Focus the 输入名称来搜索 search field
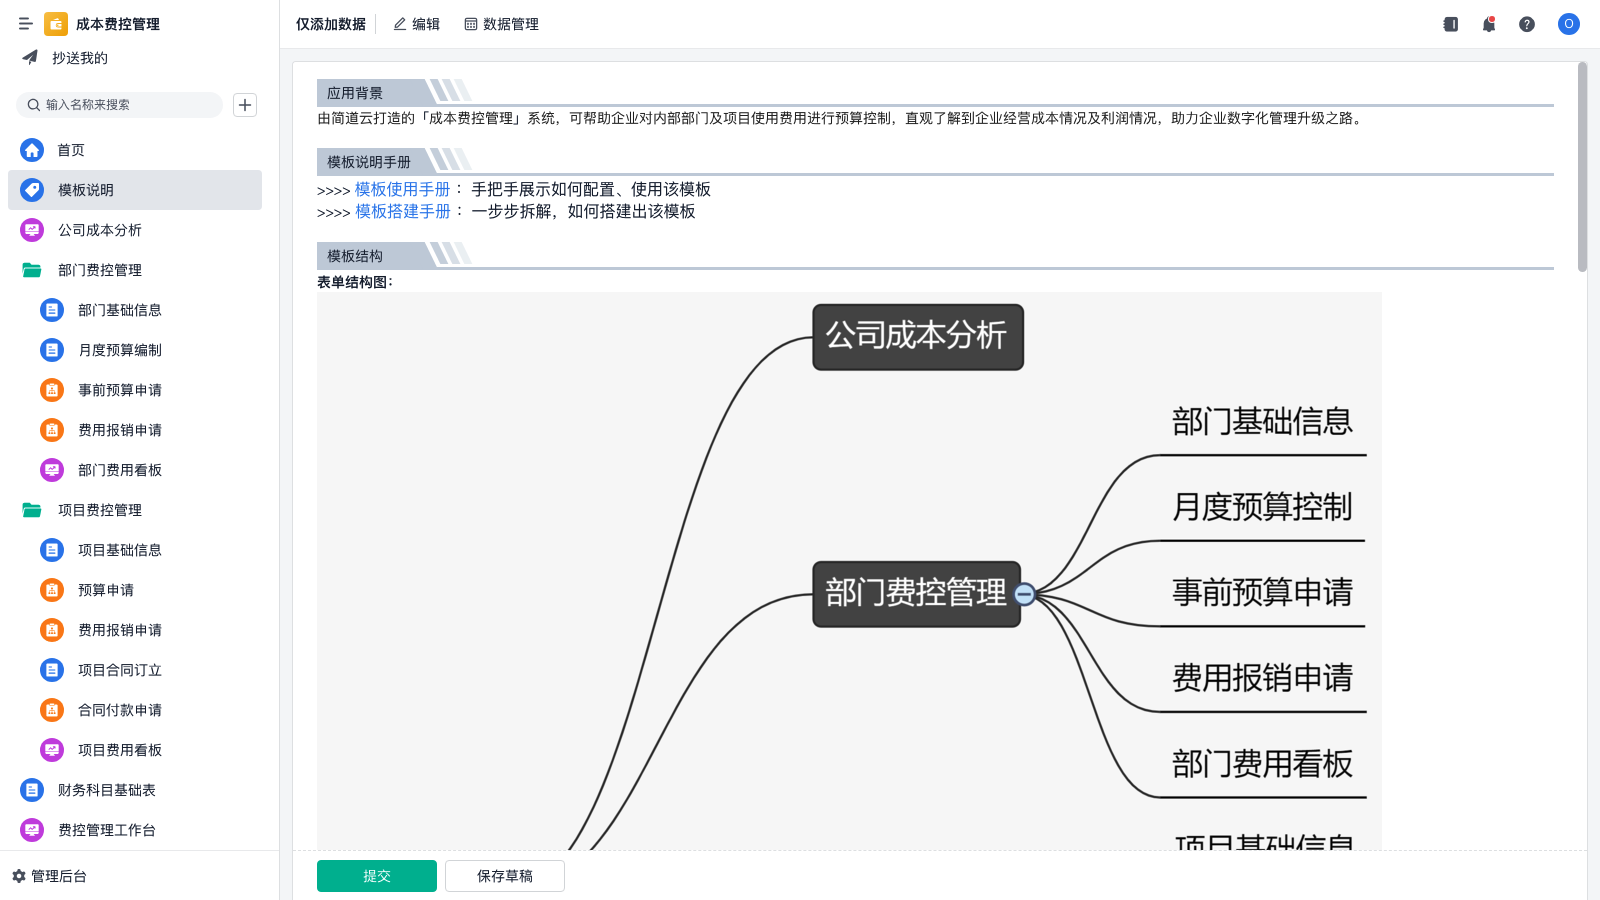 point(119,105)
